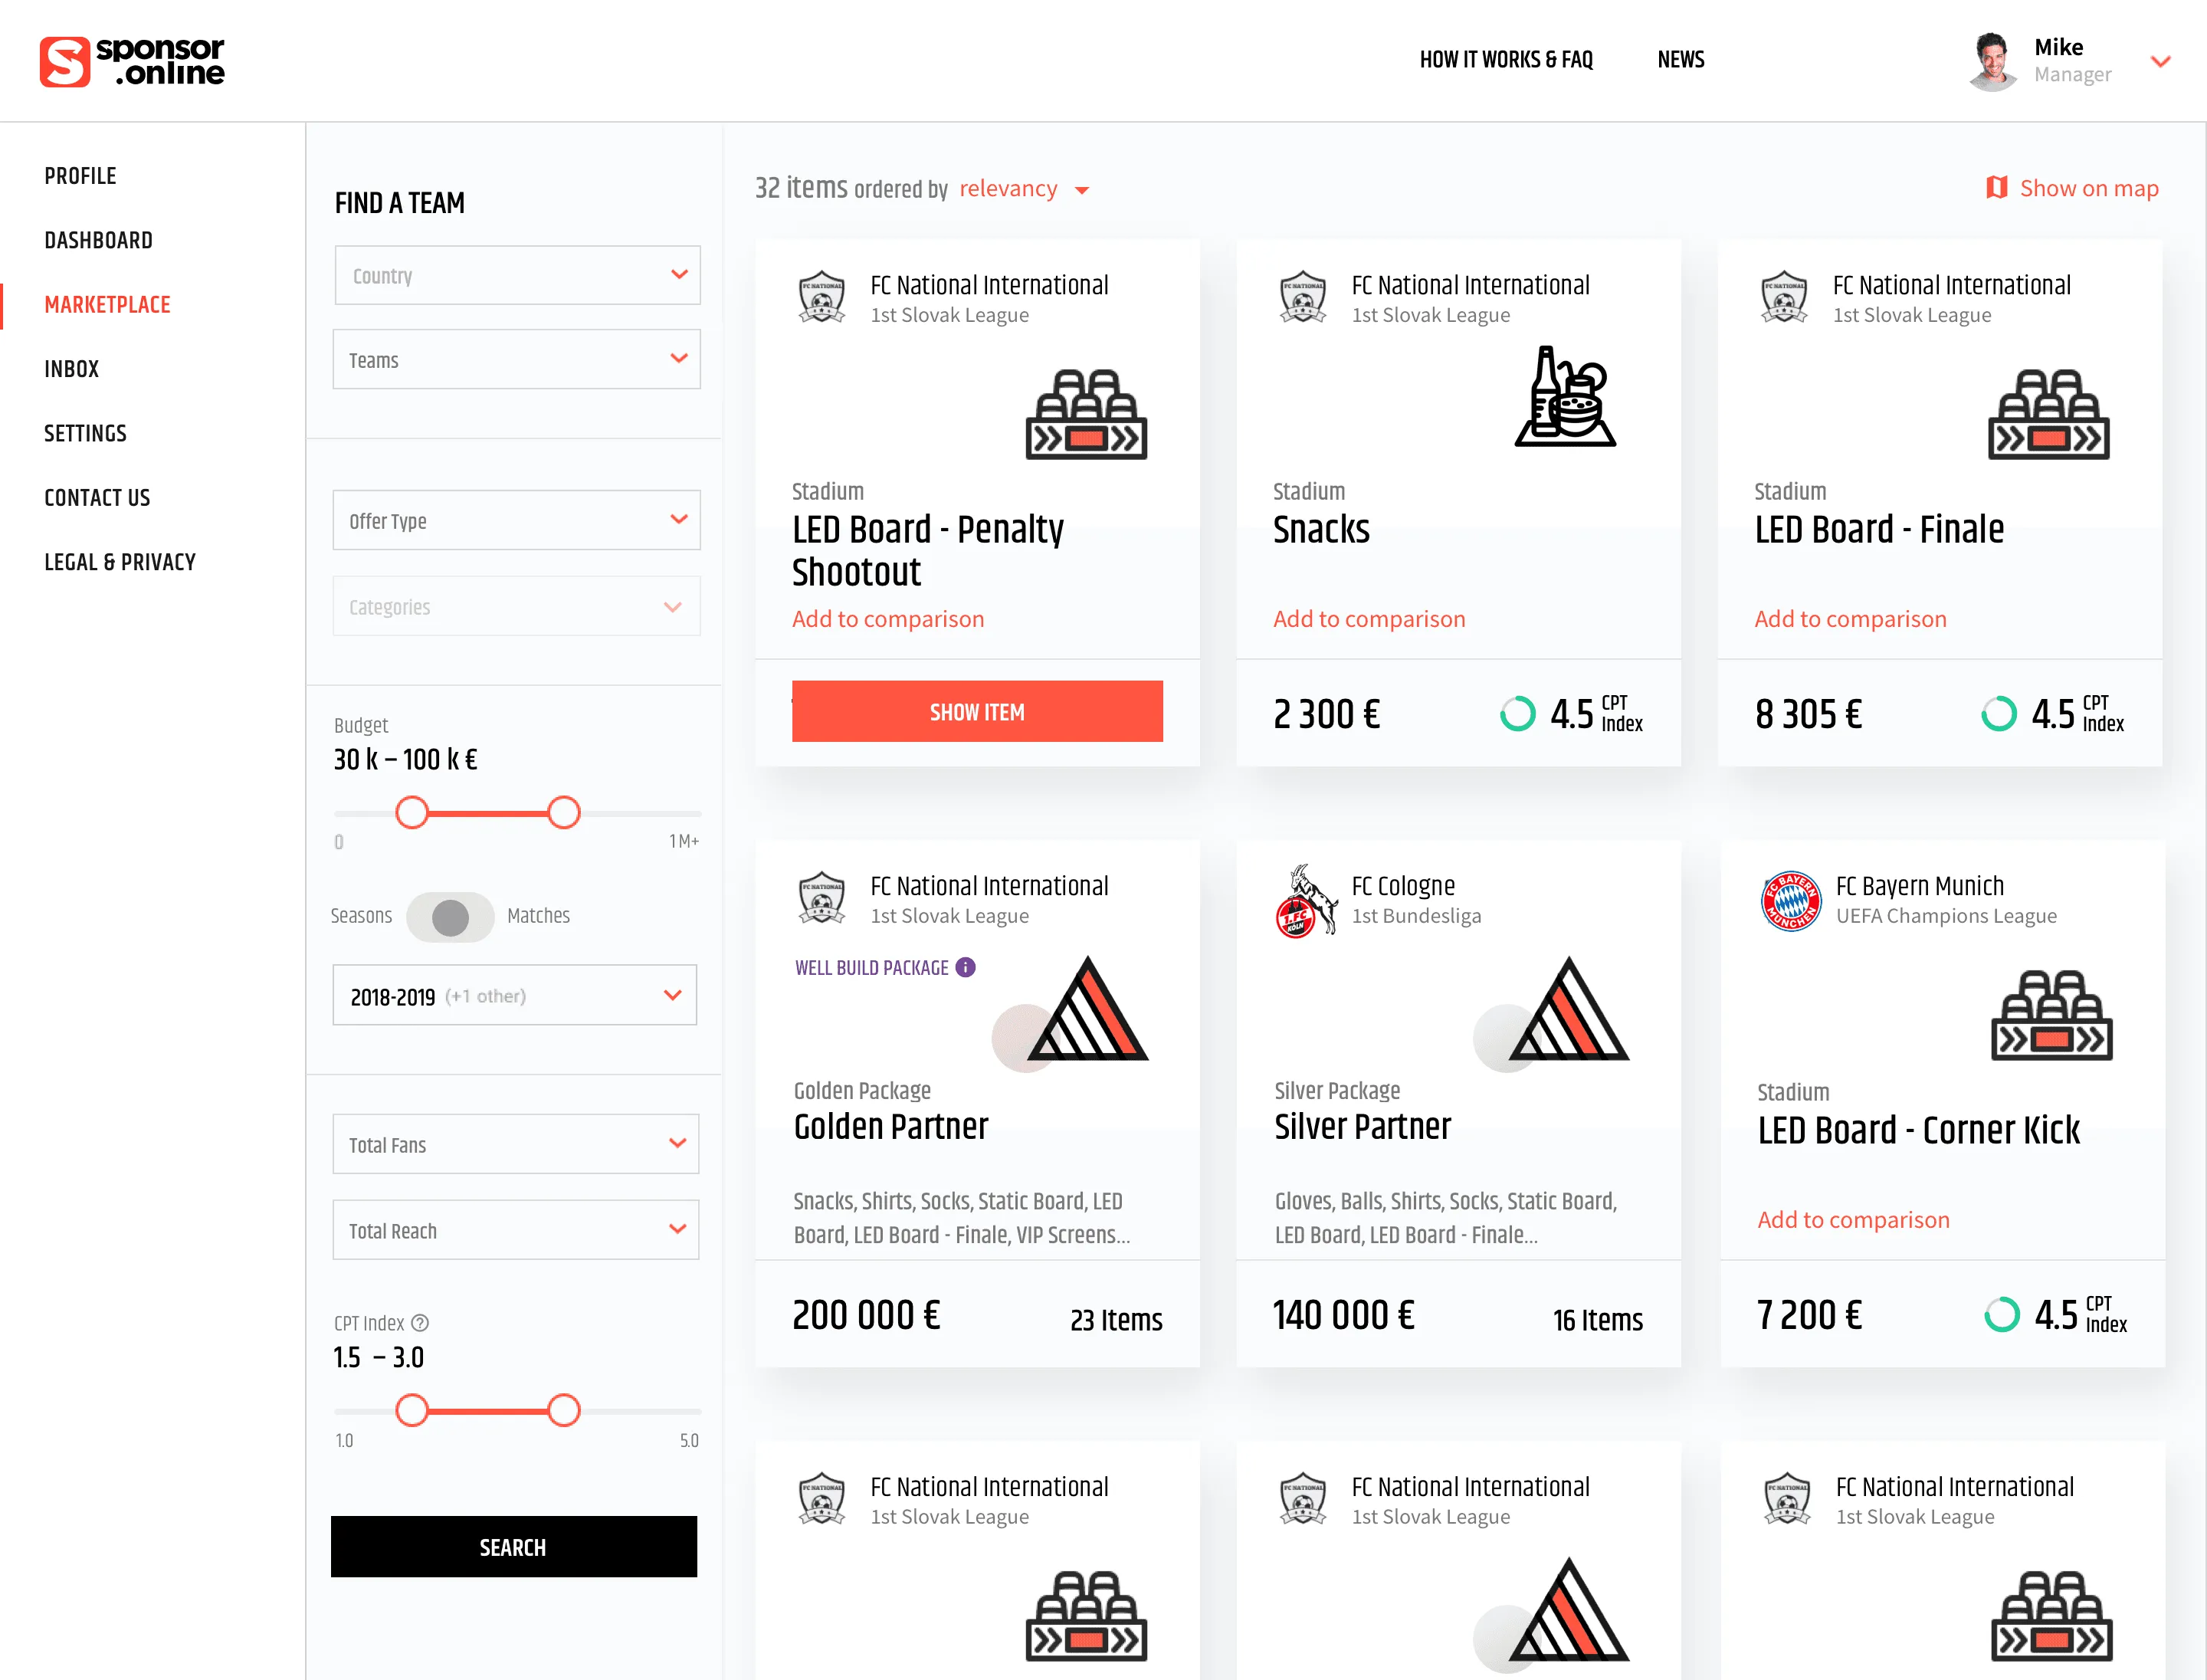This screenshot has height=1680, width=2207.
Task: Open the Inbox sidebar item
Action: pyautogui.click(x=71, y=369)
